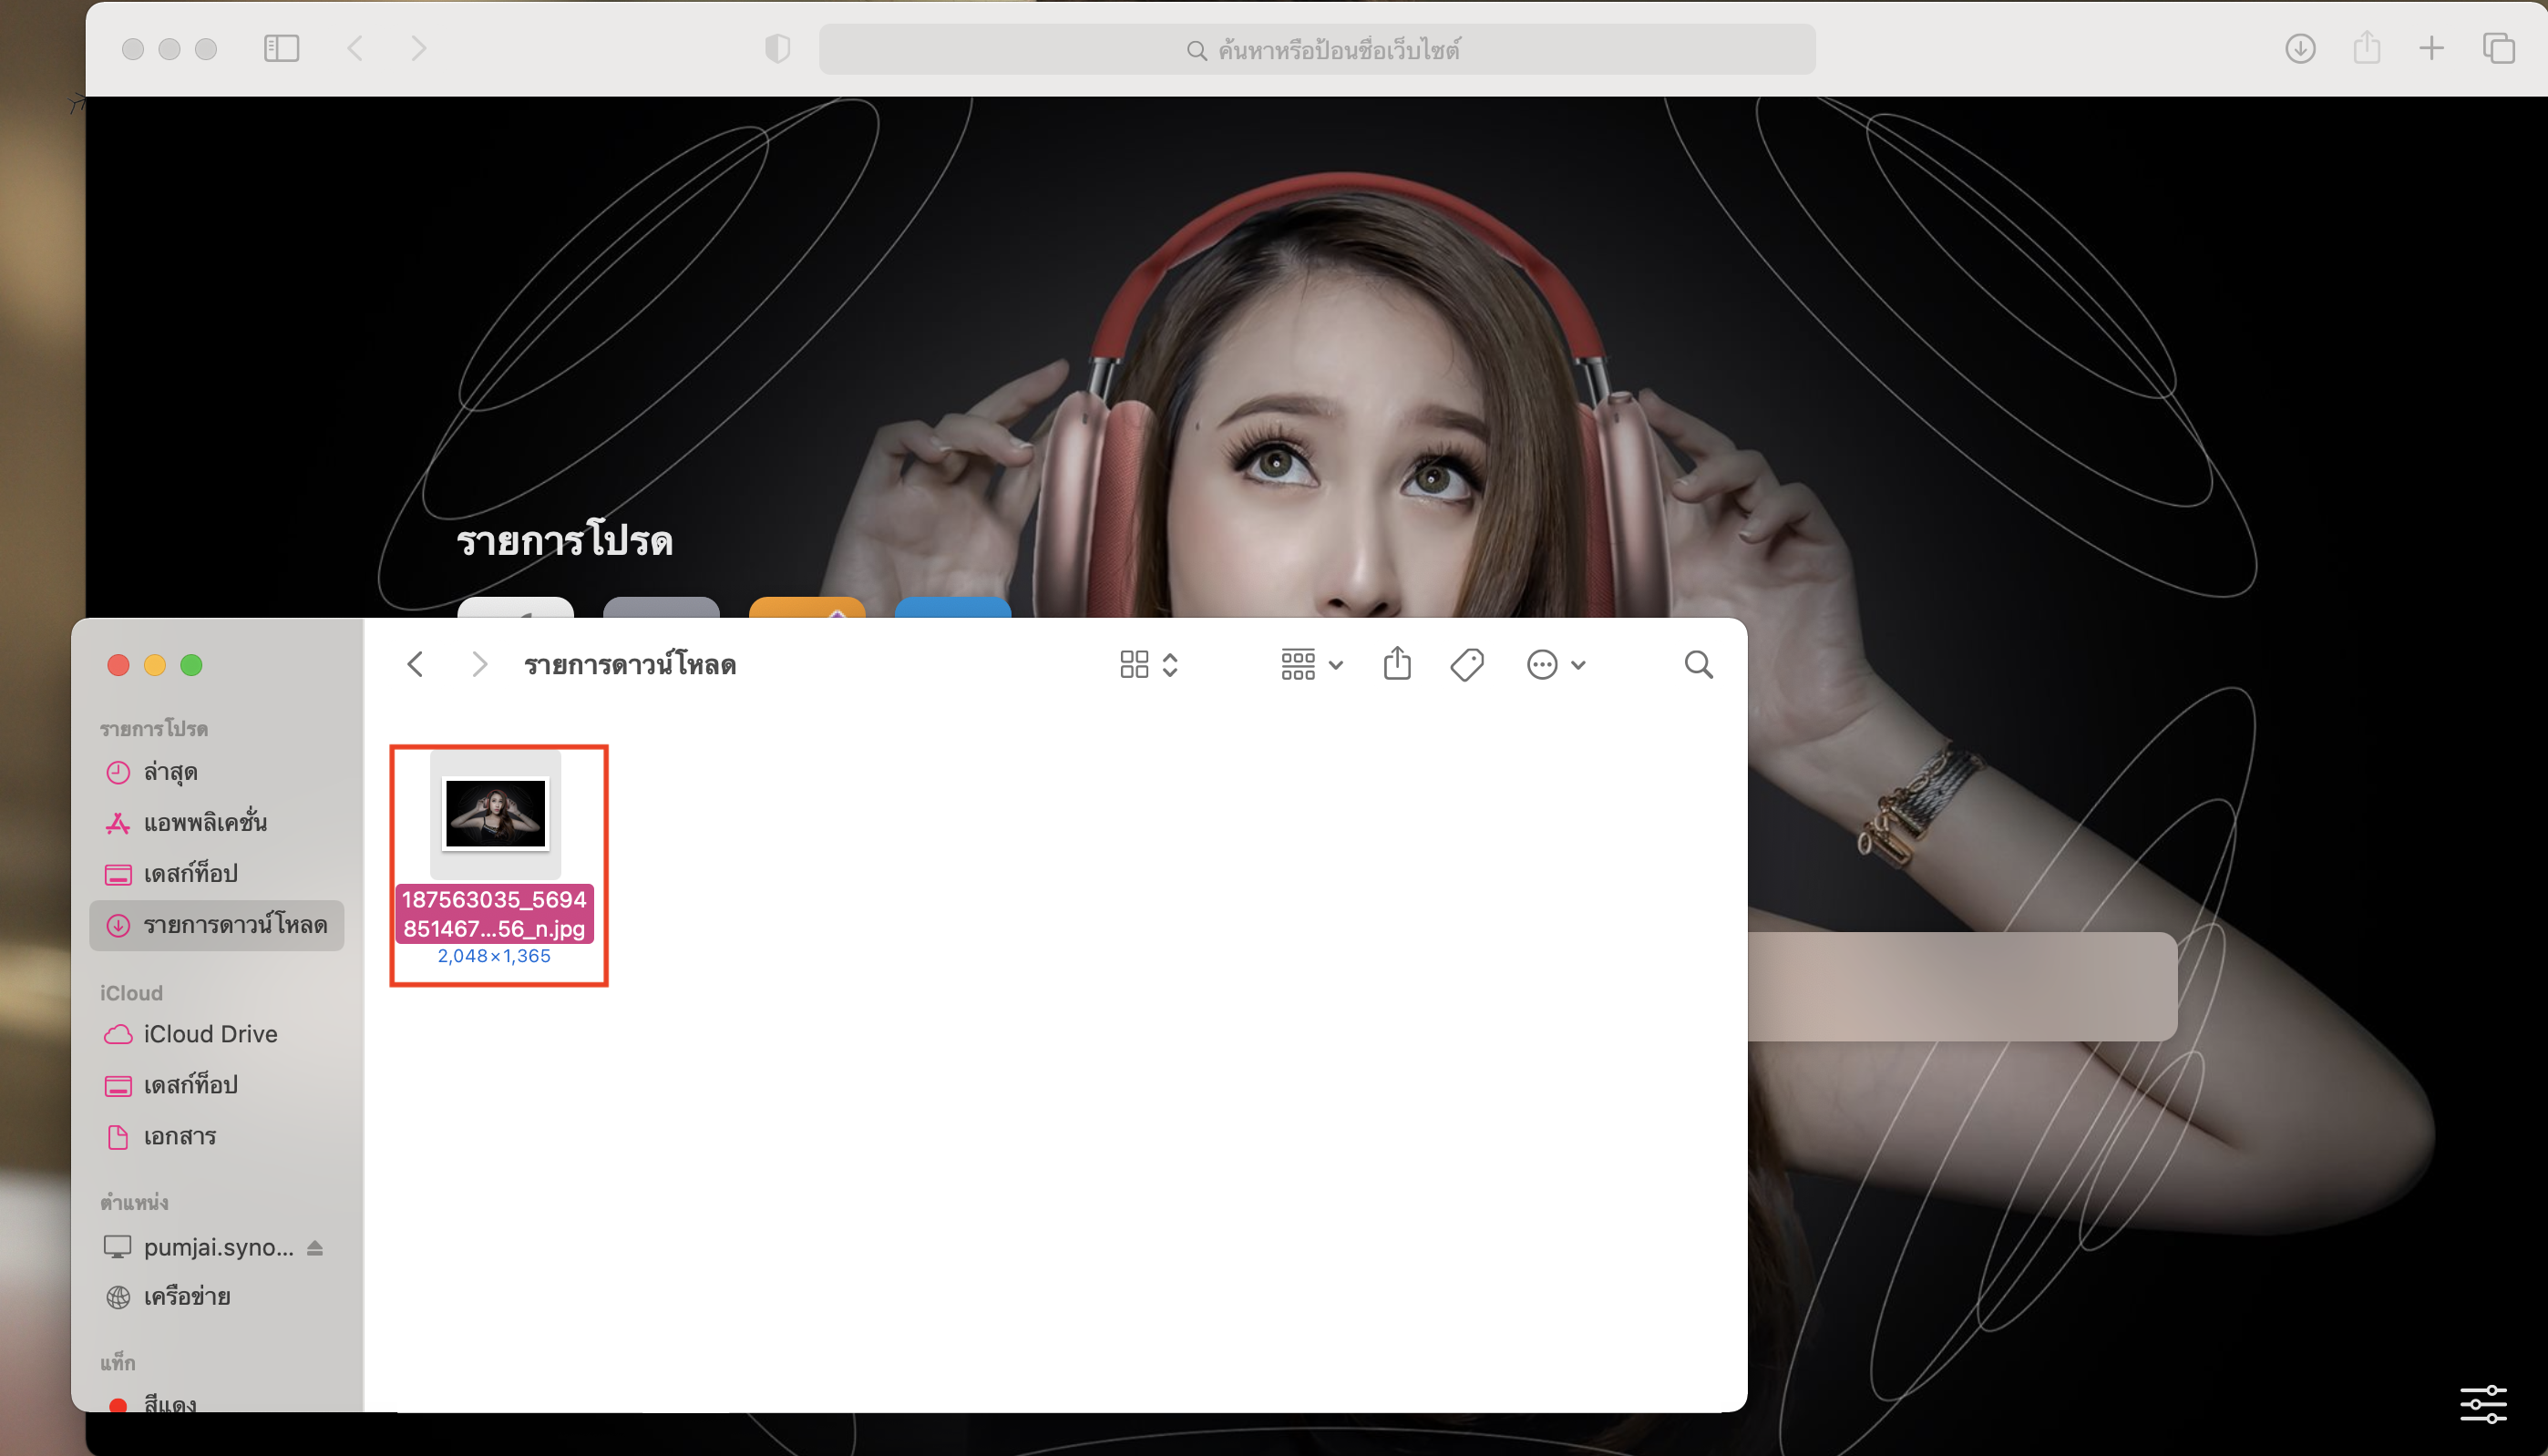
Task: Click the Finder share icon
Action: pos(1397,664)
